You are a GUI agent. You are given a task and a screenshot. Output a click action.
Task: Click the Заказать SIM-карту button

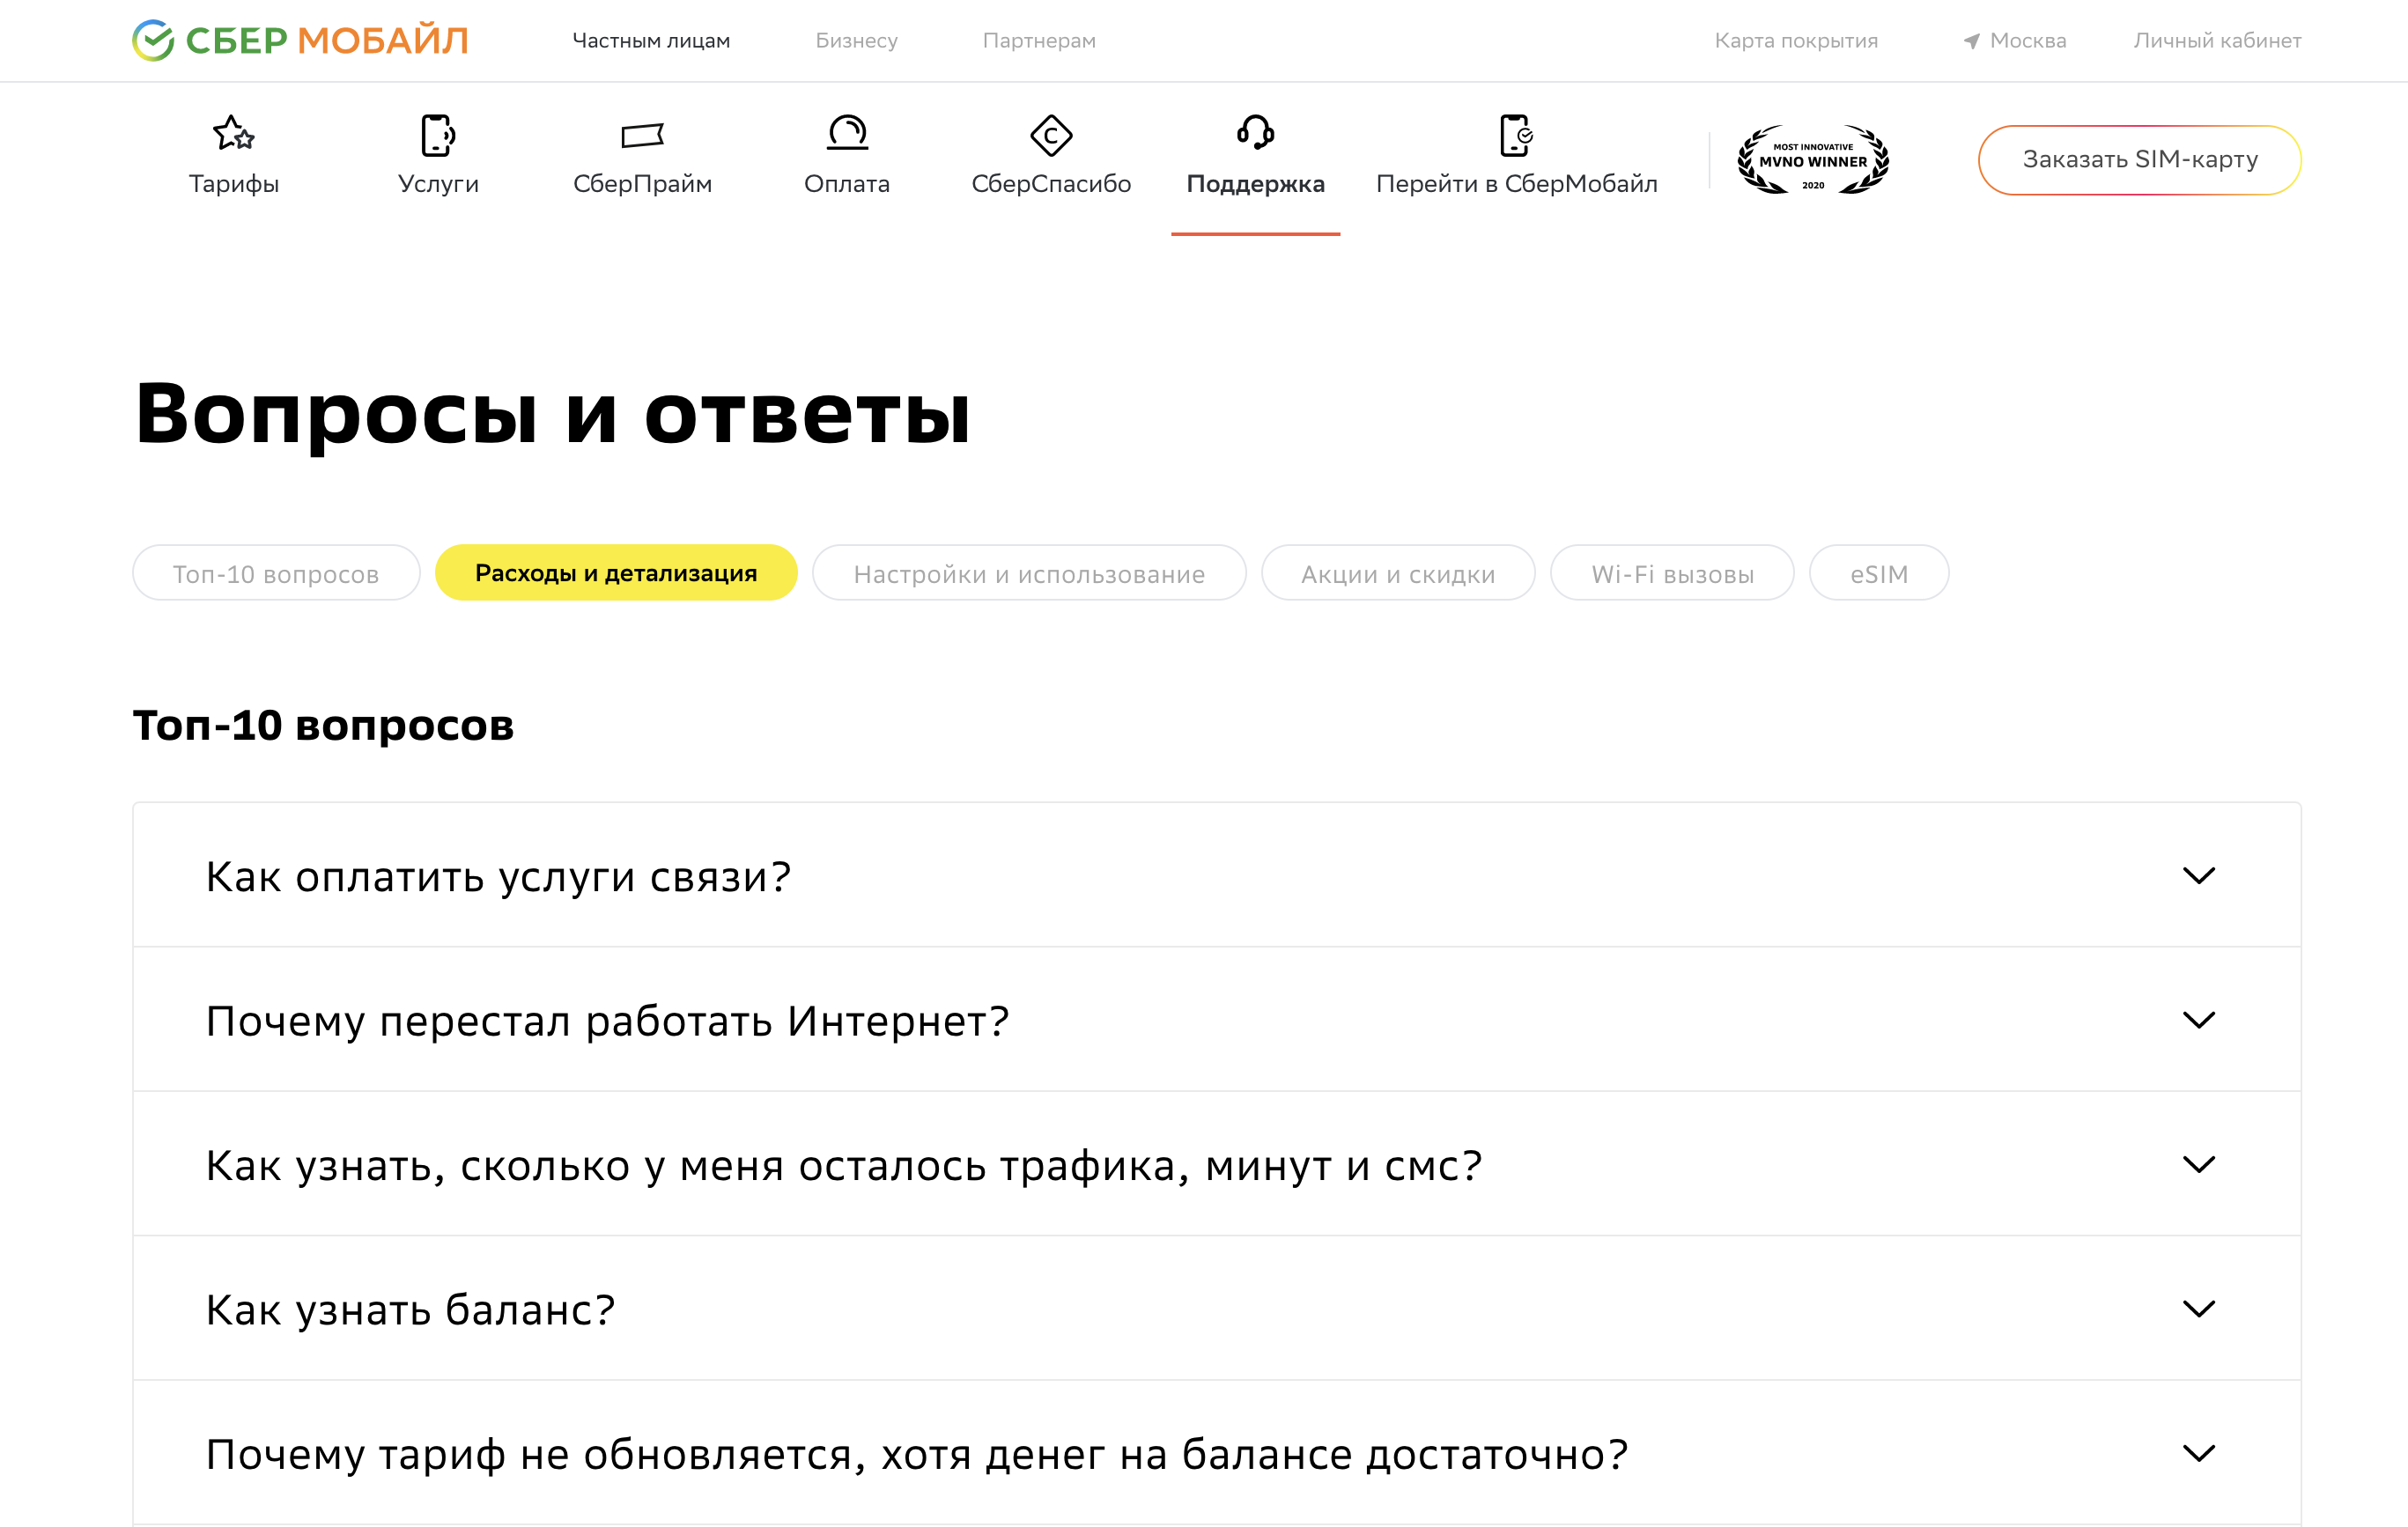click(x=2139, y=159)
